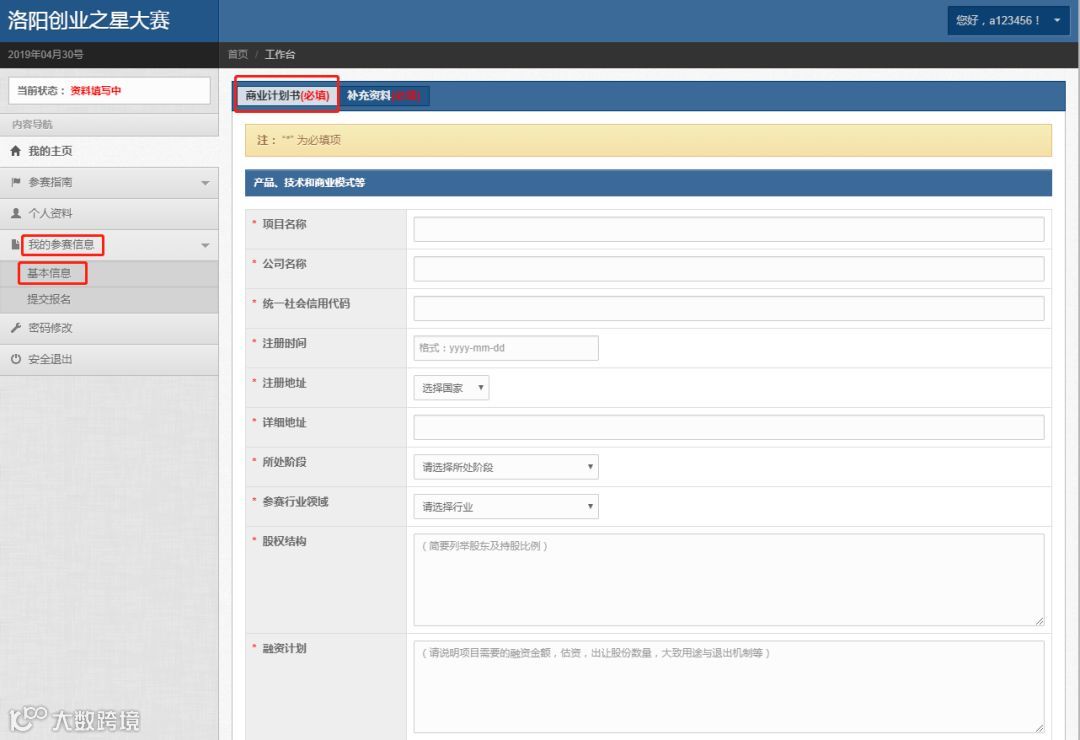Click the 洛阳创业之星大赛 site title

(89, 20)
